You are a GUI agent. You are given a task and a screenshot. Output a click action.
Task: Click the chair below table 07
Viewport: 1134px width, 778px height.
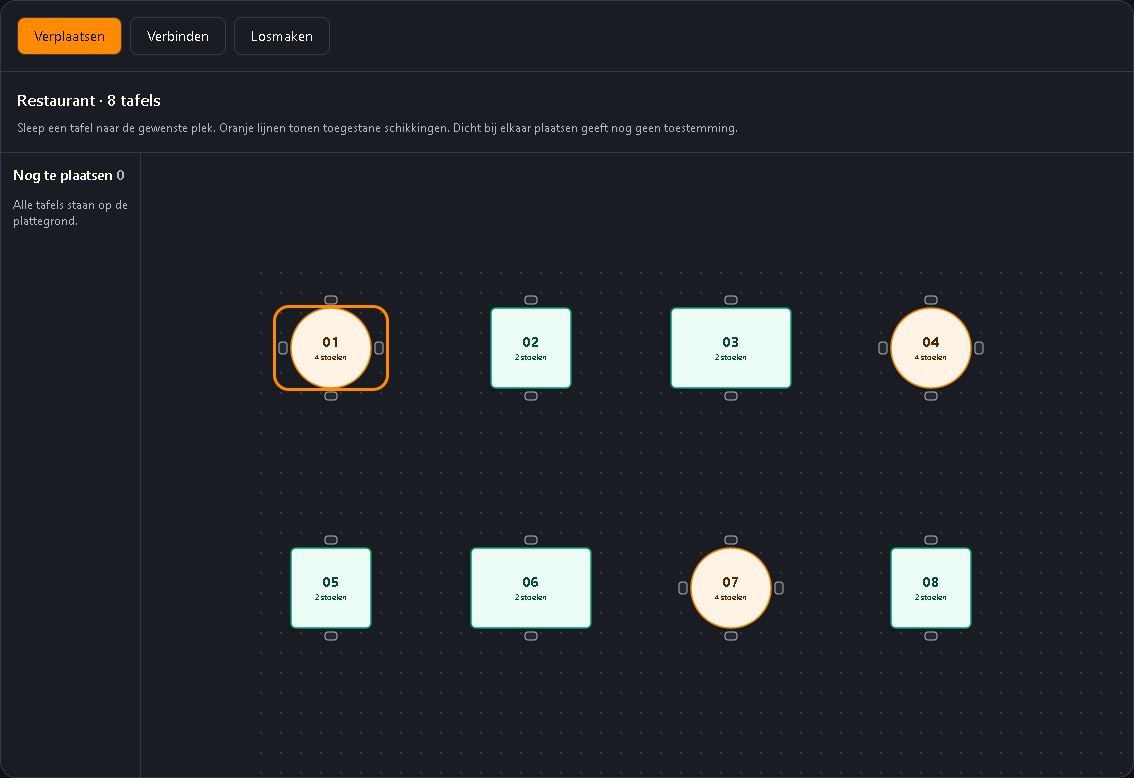(x=731, y=636)
